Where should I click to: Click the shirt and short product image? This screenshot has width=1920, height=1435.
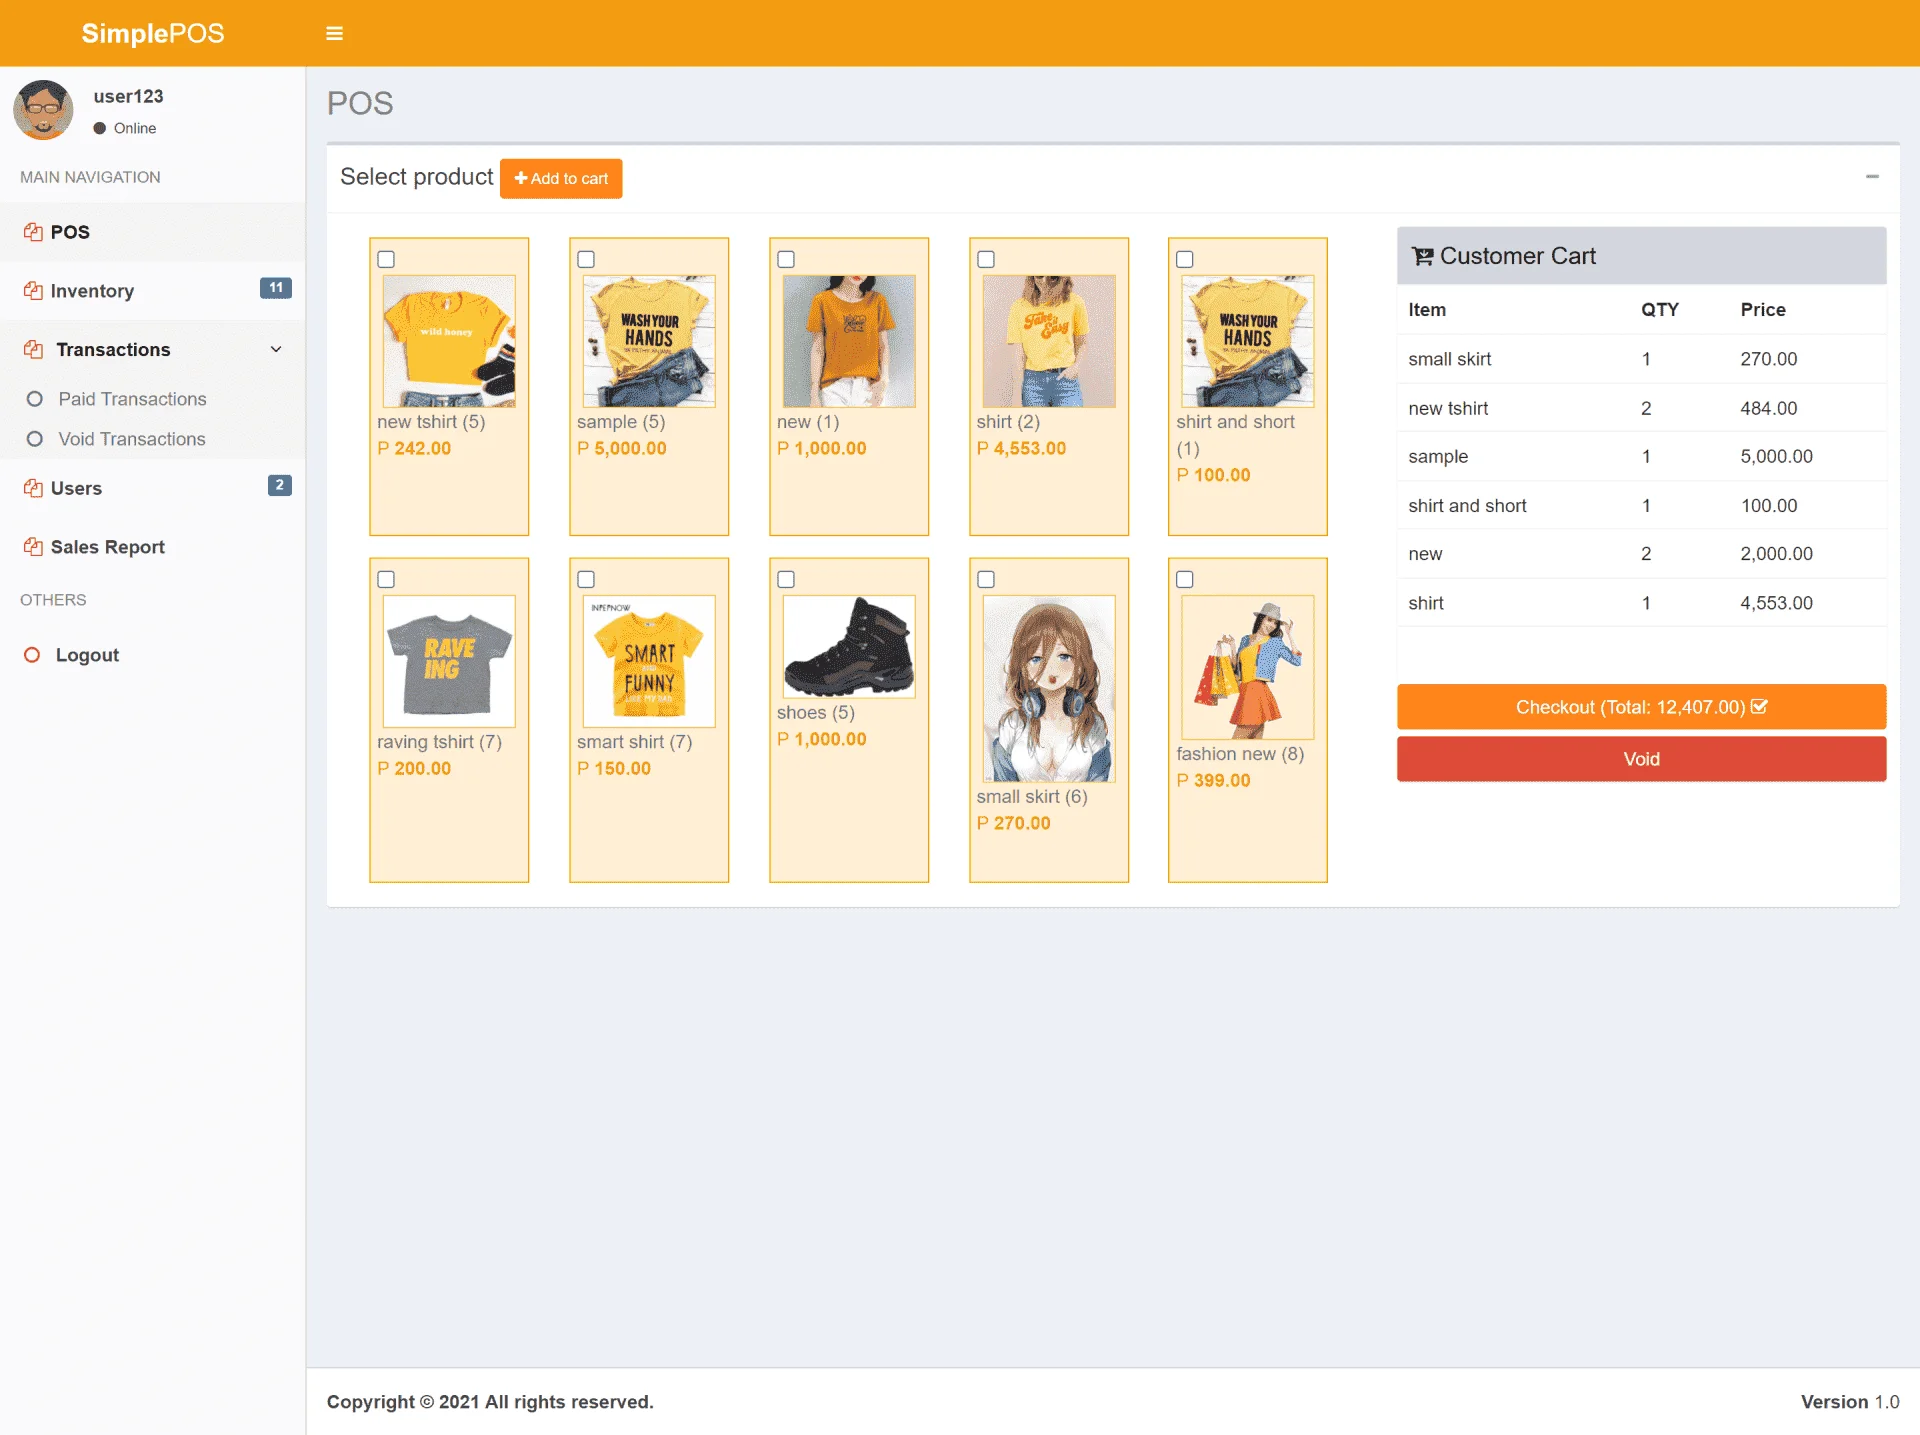(x=1248, y=341)
